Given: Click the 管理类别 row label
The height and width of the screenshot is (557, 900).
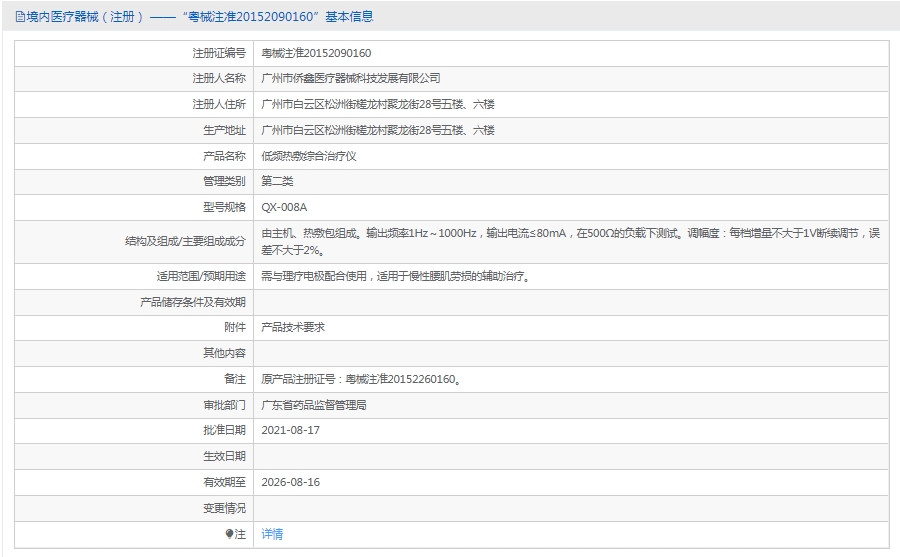Looking at the screenshot, I should 224,181.
